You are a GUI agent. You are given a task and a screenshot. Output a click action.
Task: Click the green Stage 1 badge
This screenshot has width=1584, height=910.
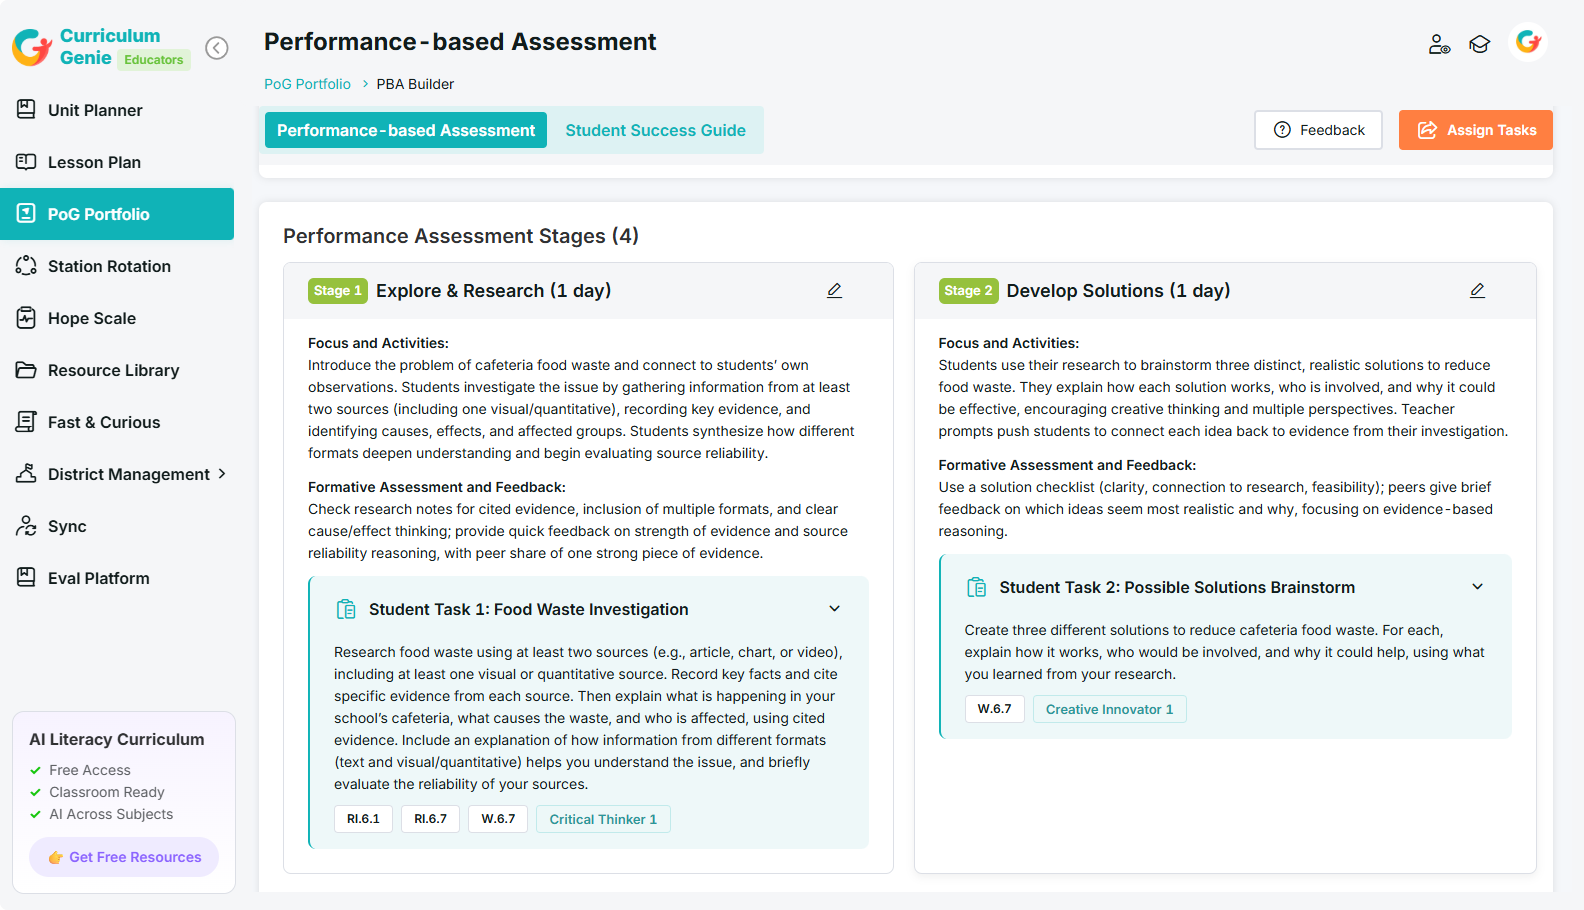pos(338,290)
